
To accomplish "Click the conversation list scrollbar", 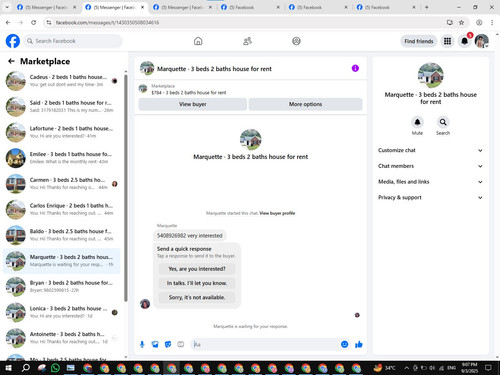I will pyautogui.click(x=126, y=188).
